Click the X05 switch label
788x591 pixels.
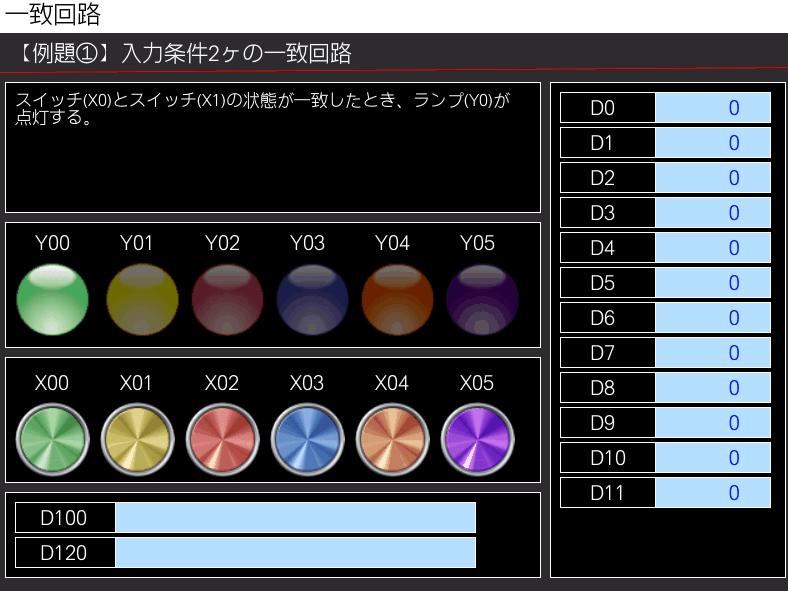(477, 383)
